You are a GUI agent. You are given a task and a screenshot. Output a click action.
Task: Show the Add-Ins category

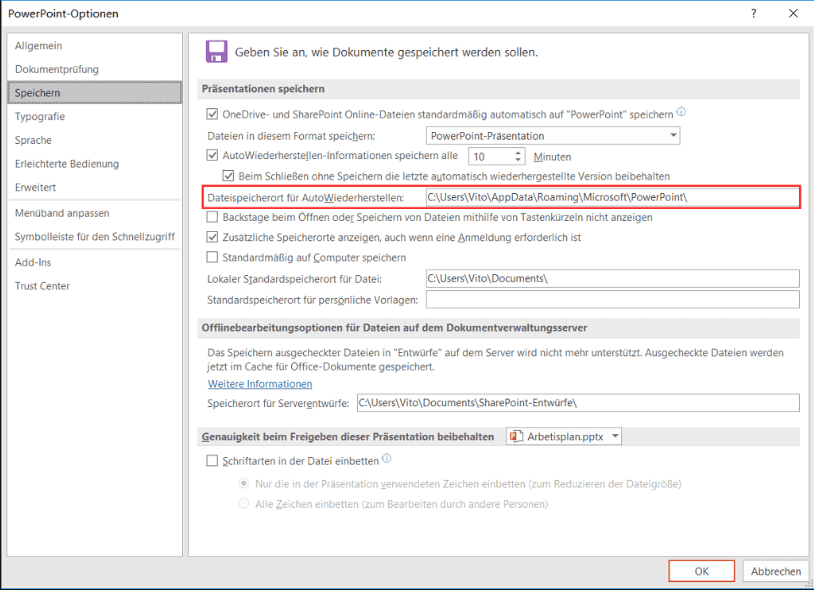coord(94,262)
